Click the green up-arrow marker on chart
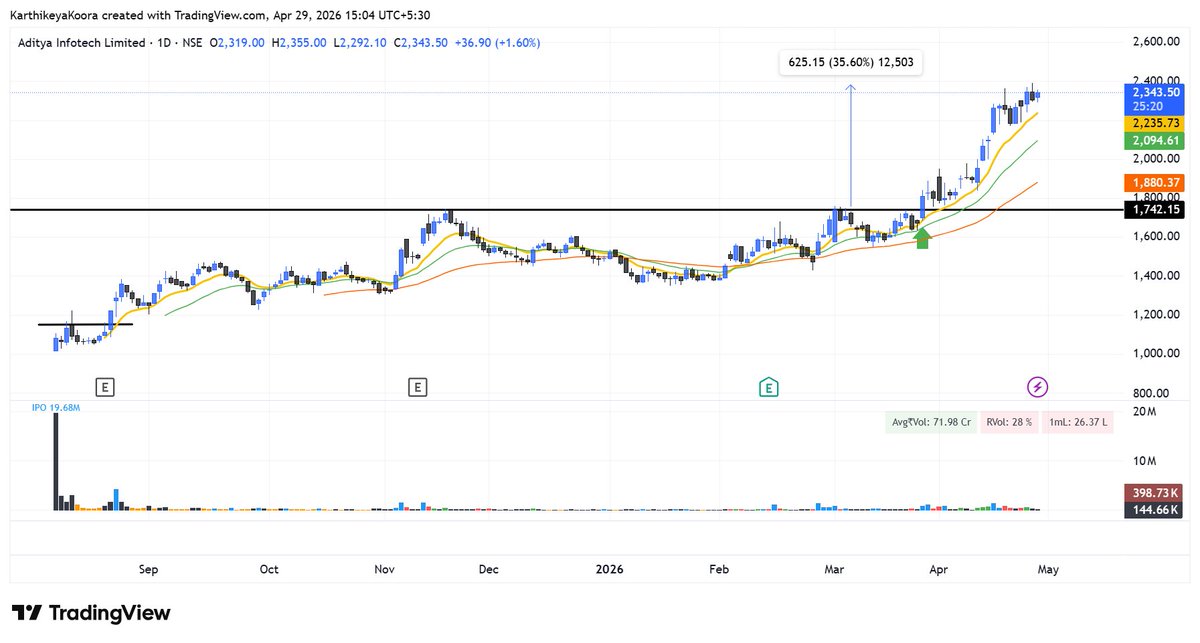The image size is (1200, 643). point(923,238)
